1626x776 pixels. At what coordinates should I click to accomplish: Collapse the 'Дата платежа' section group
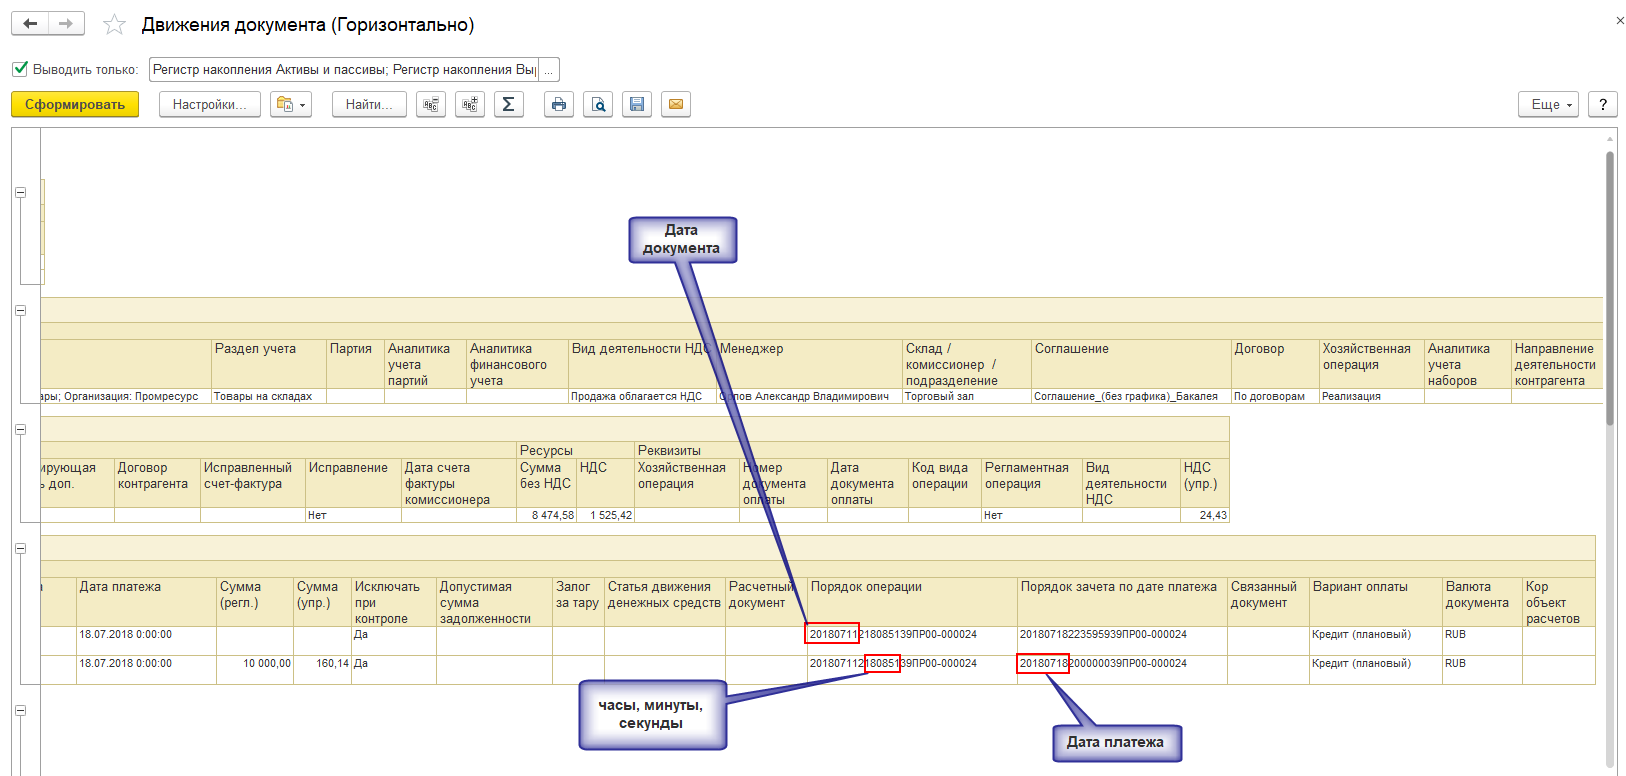[x=20, y=548]
